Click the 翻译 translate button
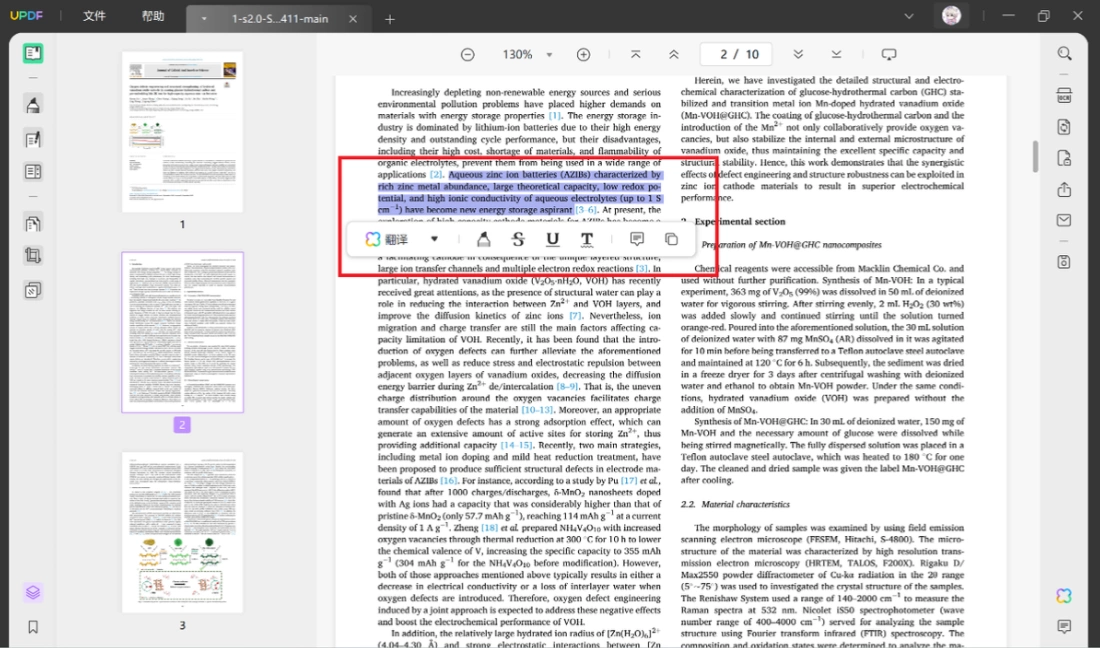This screenshot has width=1100, height=648. (x=387, y=239)
